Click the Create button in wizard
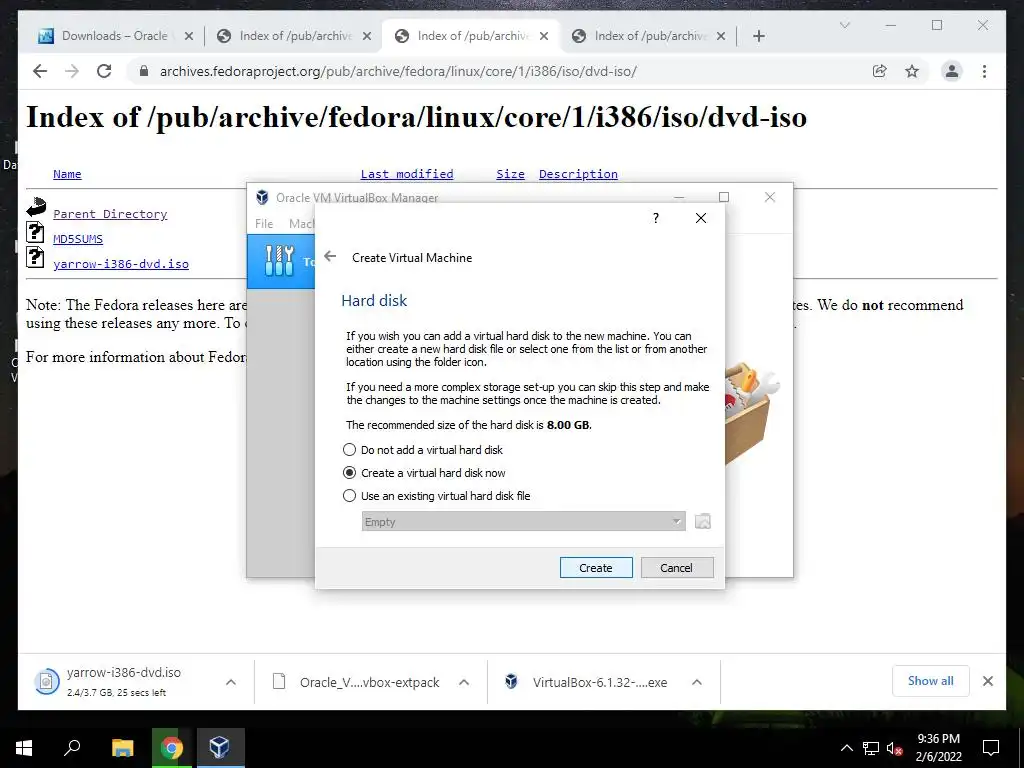1024x768 pixels. 596,568
